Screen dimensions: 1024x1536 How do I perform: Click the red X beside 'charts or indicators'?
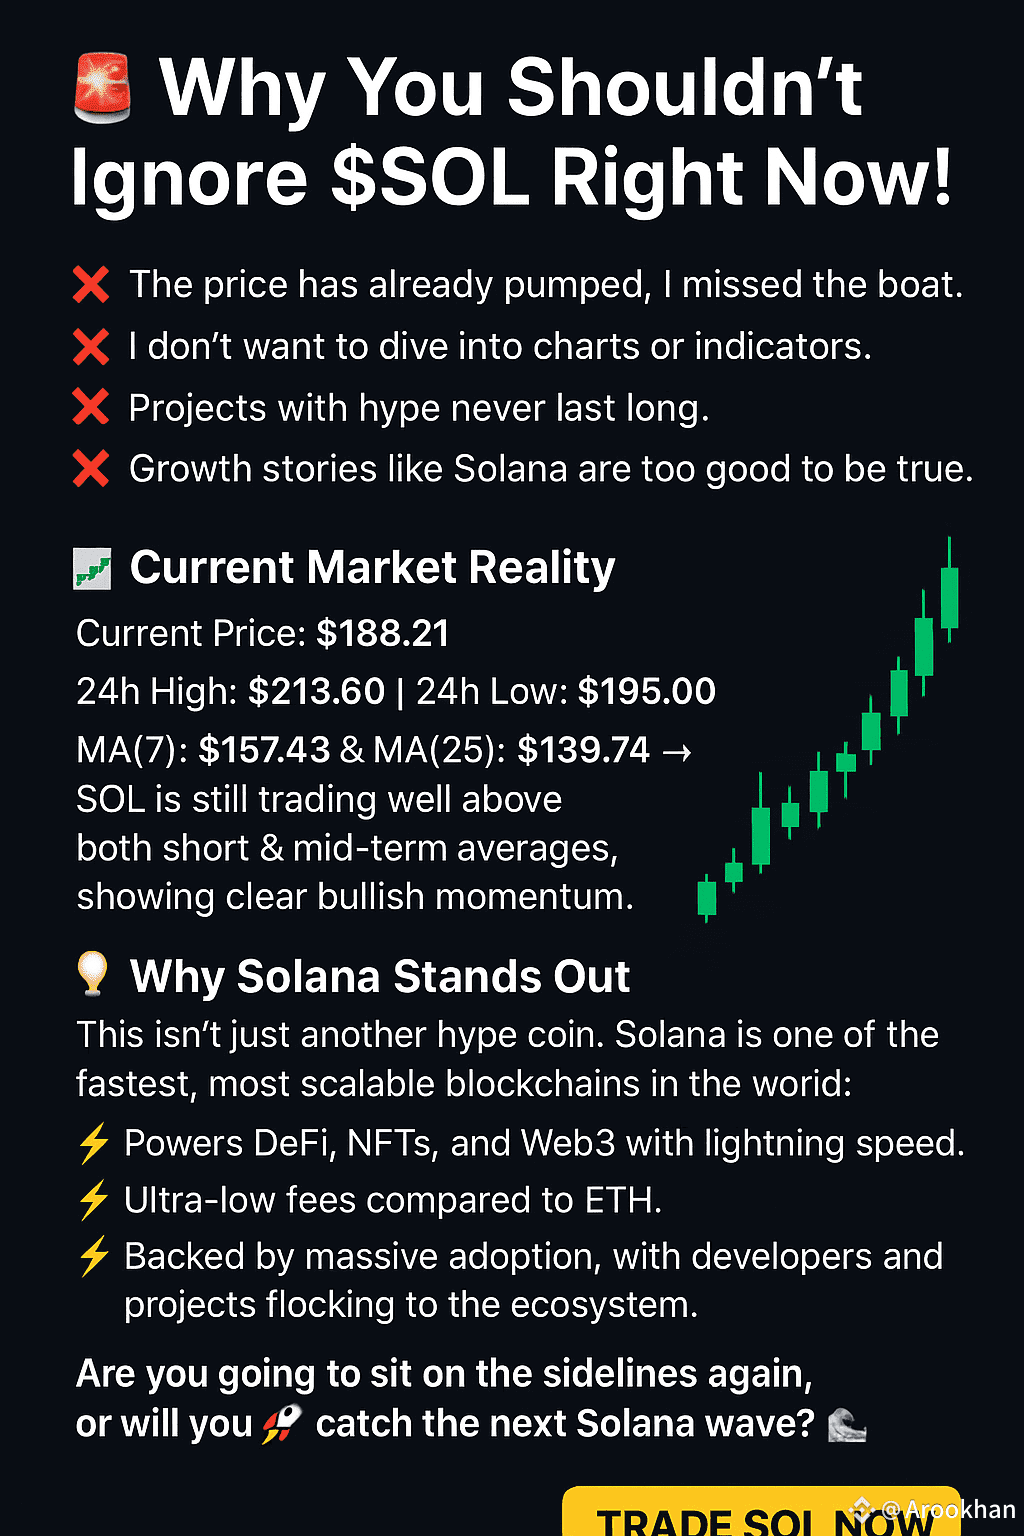91,347
